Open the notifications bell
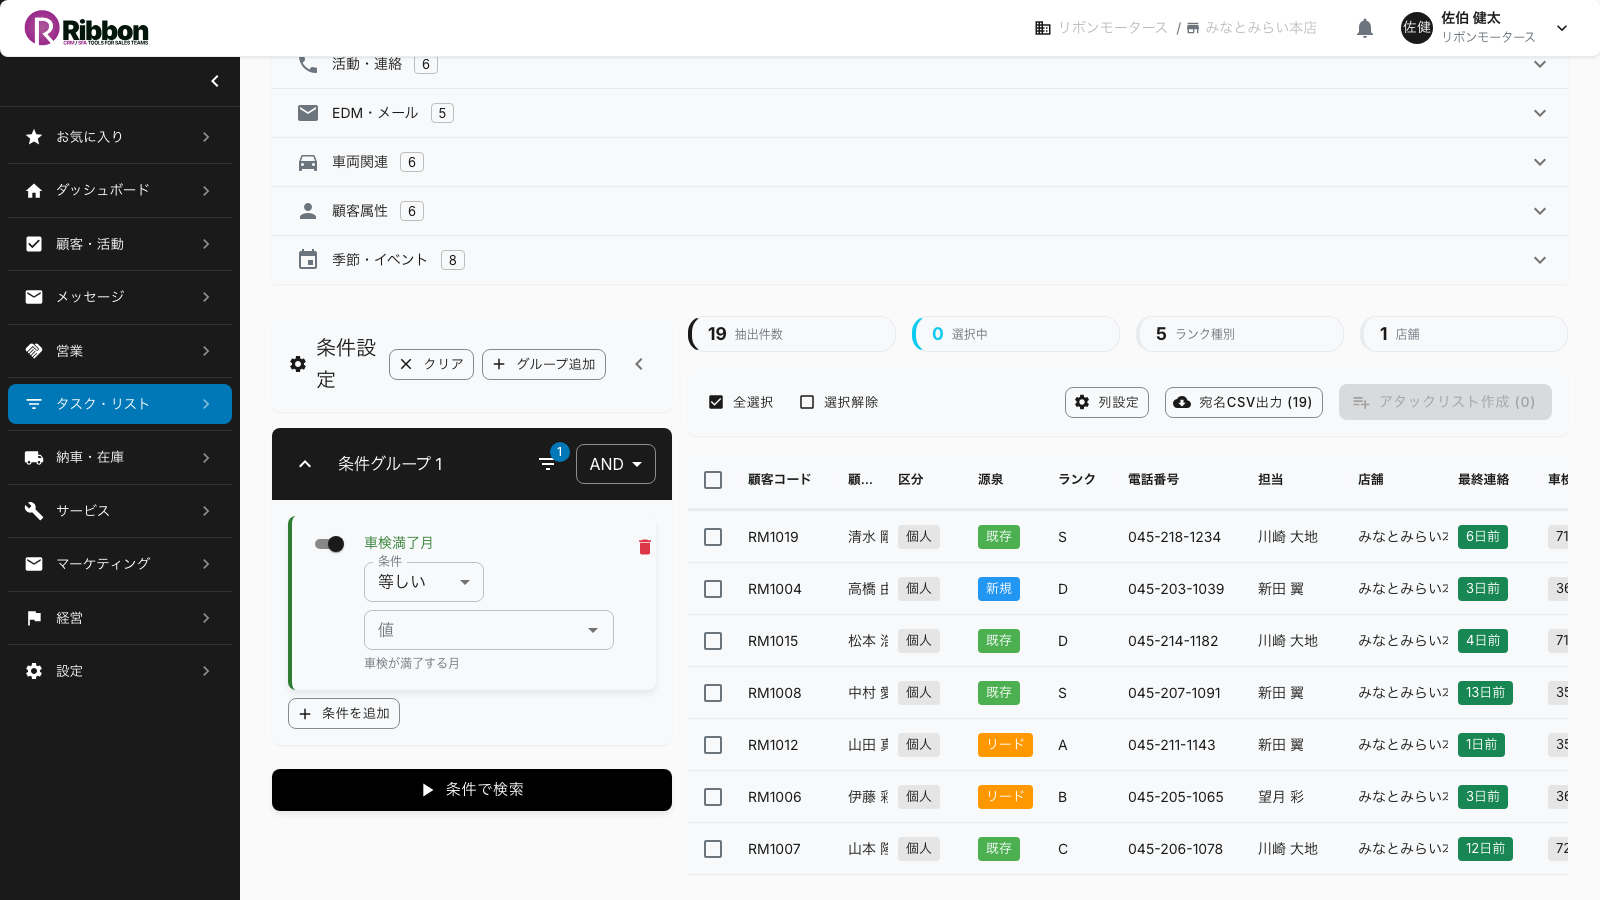This screenshot has width=1600, height=900. [x=1365, y=28]
